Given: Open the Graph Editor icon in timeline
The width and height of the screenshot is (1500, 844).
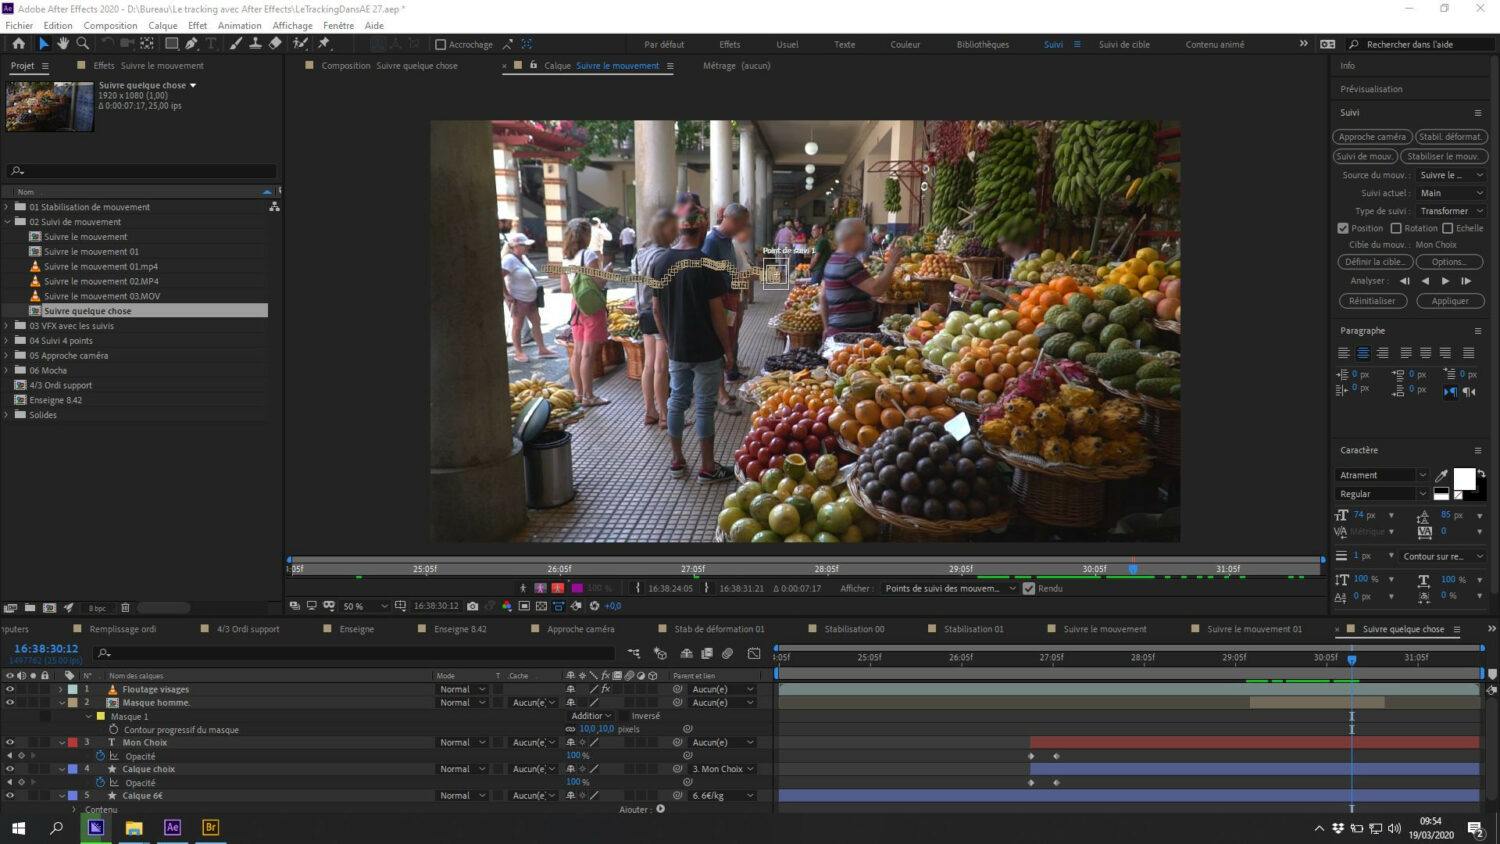Looking at the screenshot, I should tap(754, 653).
